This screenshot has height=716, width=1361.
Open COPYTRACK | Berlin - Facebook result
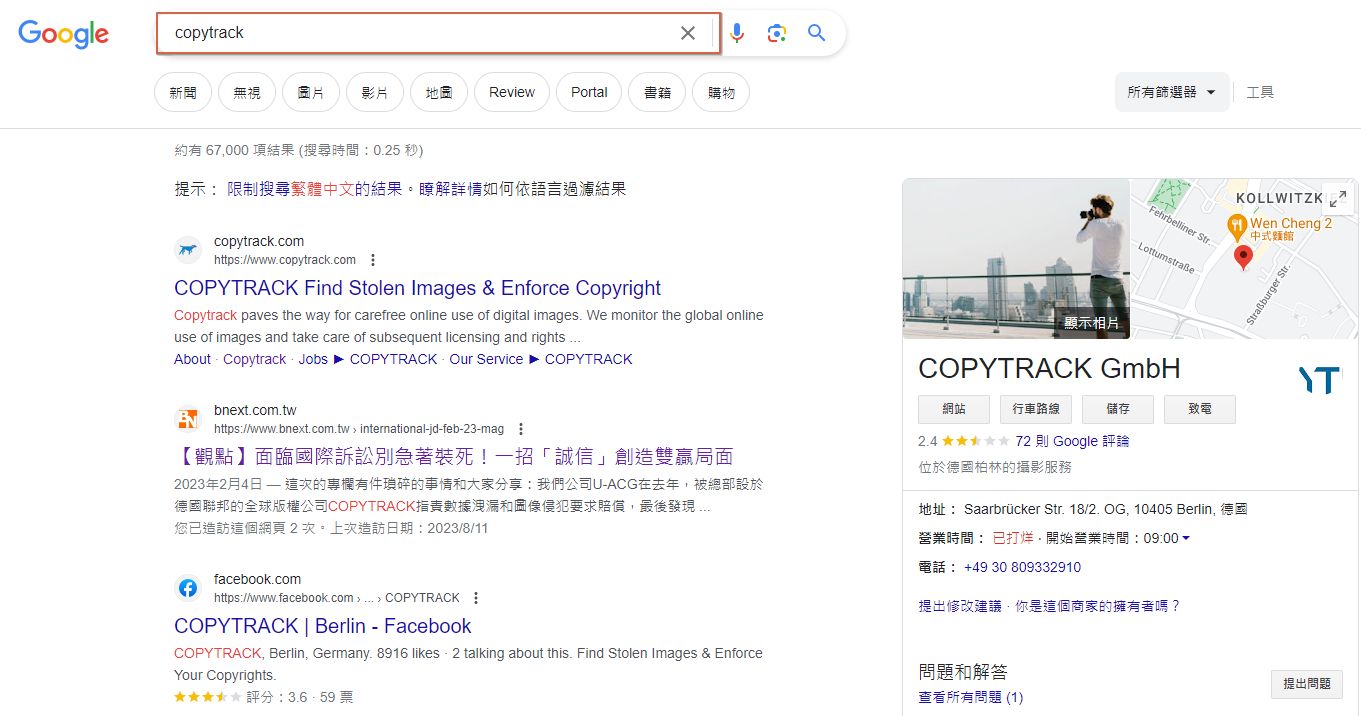tap(323, 626)
